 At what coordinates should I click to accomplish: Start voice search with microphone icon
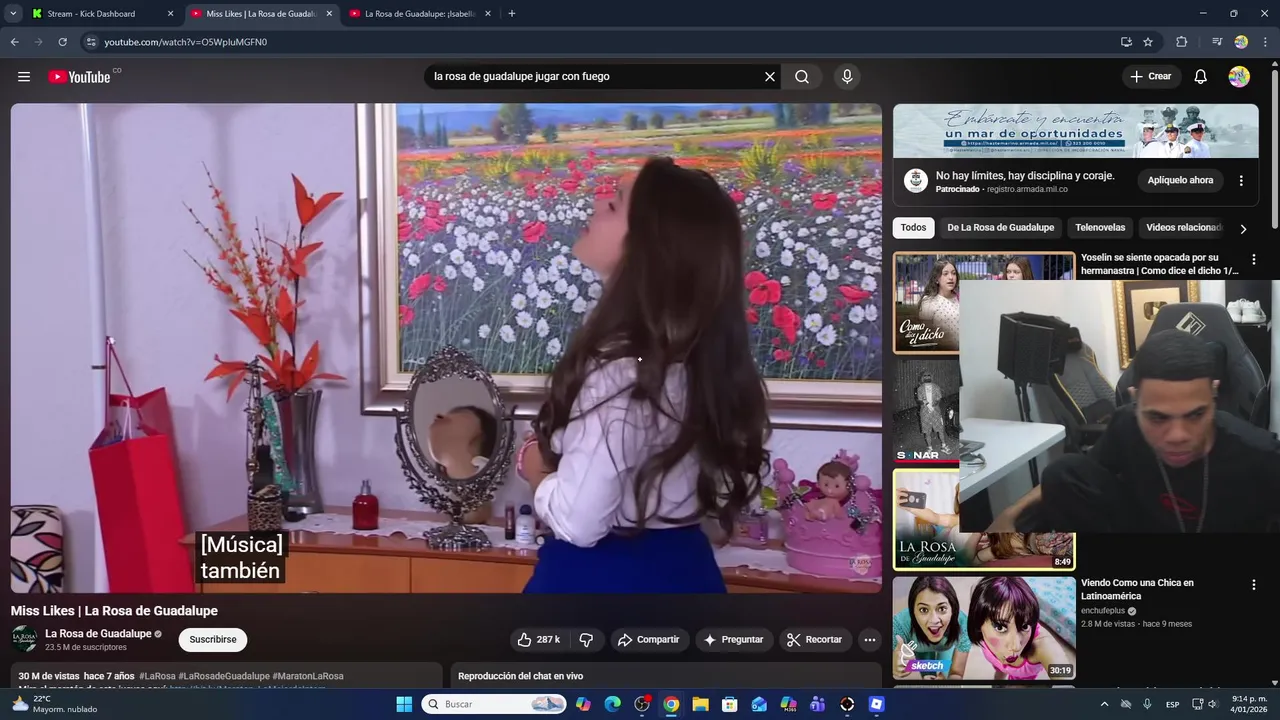[847, 77]
